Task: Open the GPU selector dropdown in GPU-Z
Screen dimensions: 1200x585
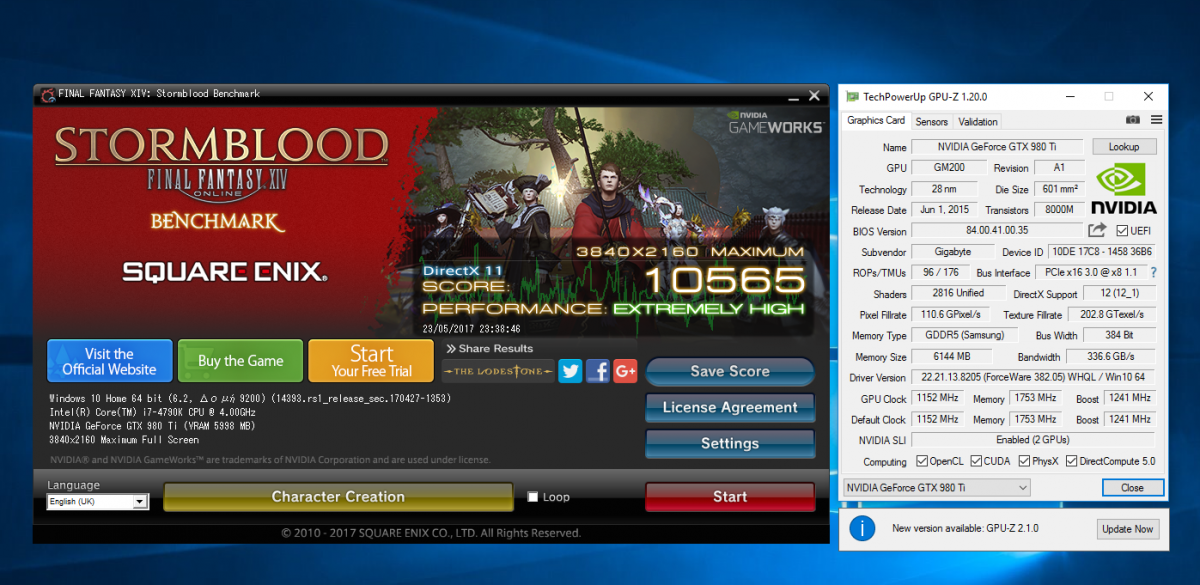Action: (936, 487)
